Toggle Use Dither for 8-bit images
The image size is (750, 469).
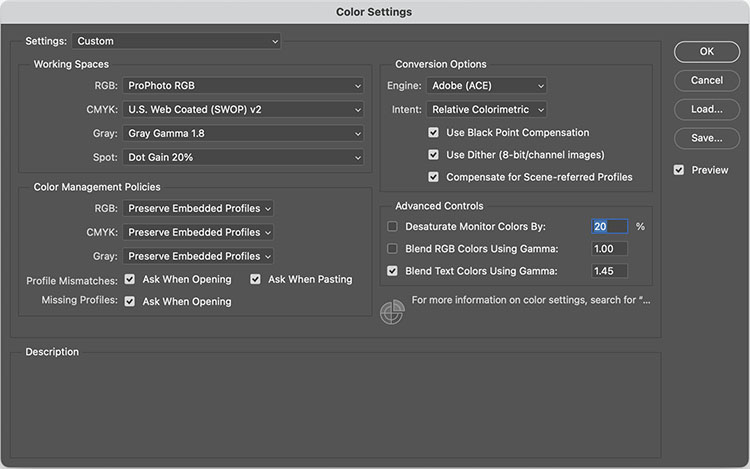tap(433, 155)
